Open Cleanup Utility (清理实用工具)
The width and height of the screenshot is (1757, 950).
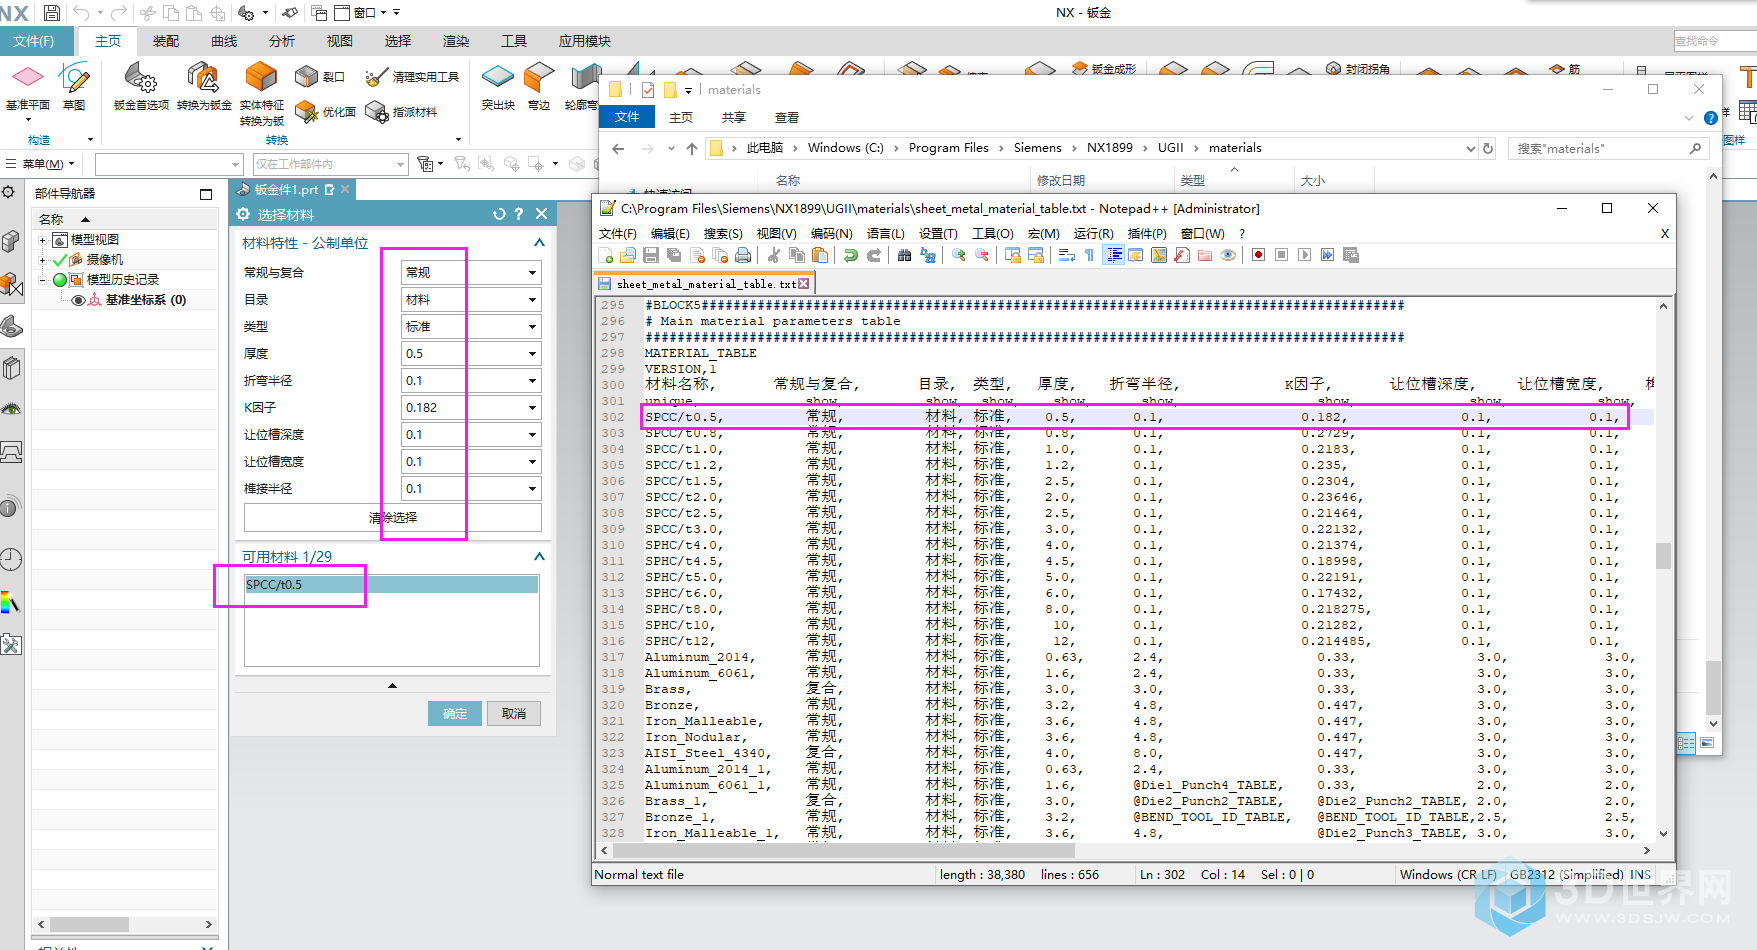pyautogui.click(x=412, y=77)
